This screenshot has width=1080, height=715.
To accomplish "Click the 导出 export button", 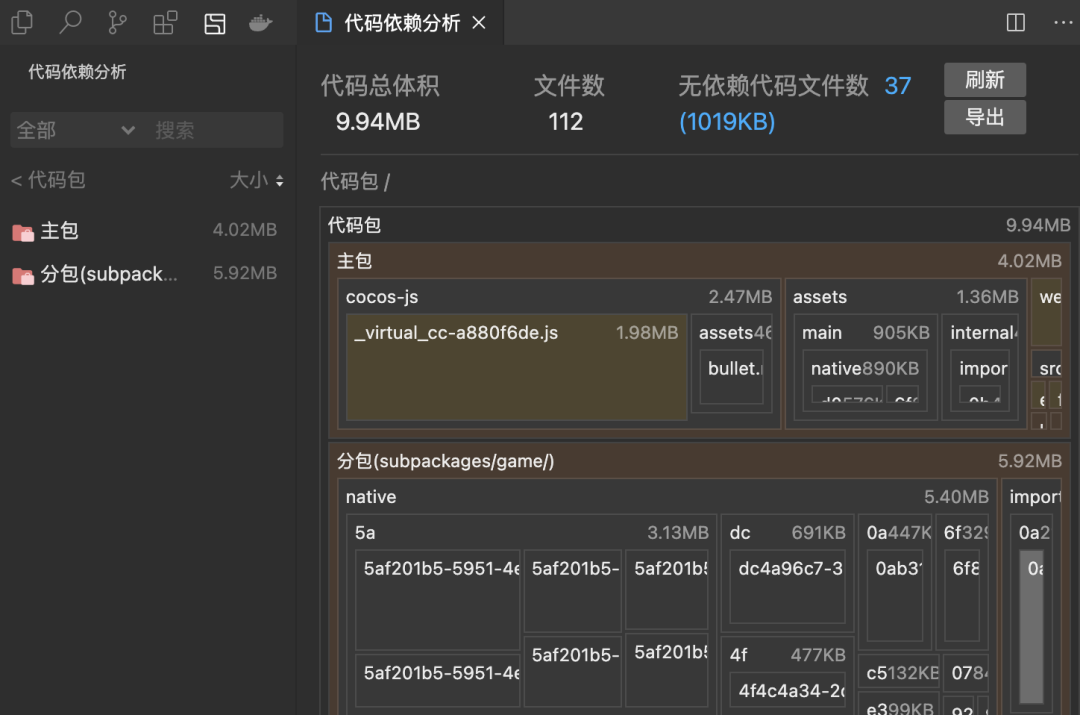I will [x=984, y=117].
